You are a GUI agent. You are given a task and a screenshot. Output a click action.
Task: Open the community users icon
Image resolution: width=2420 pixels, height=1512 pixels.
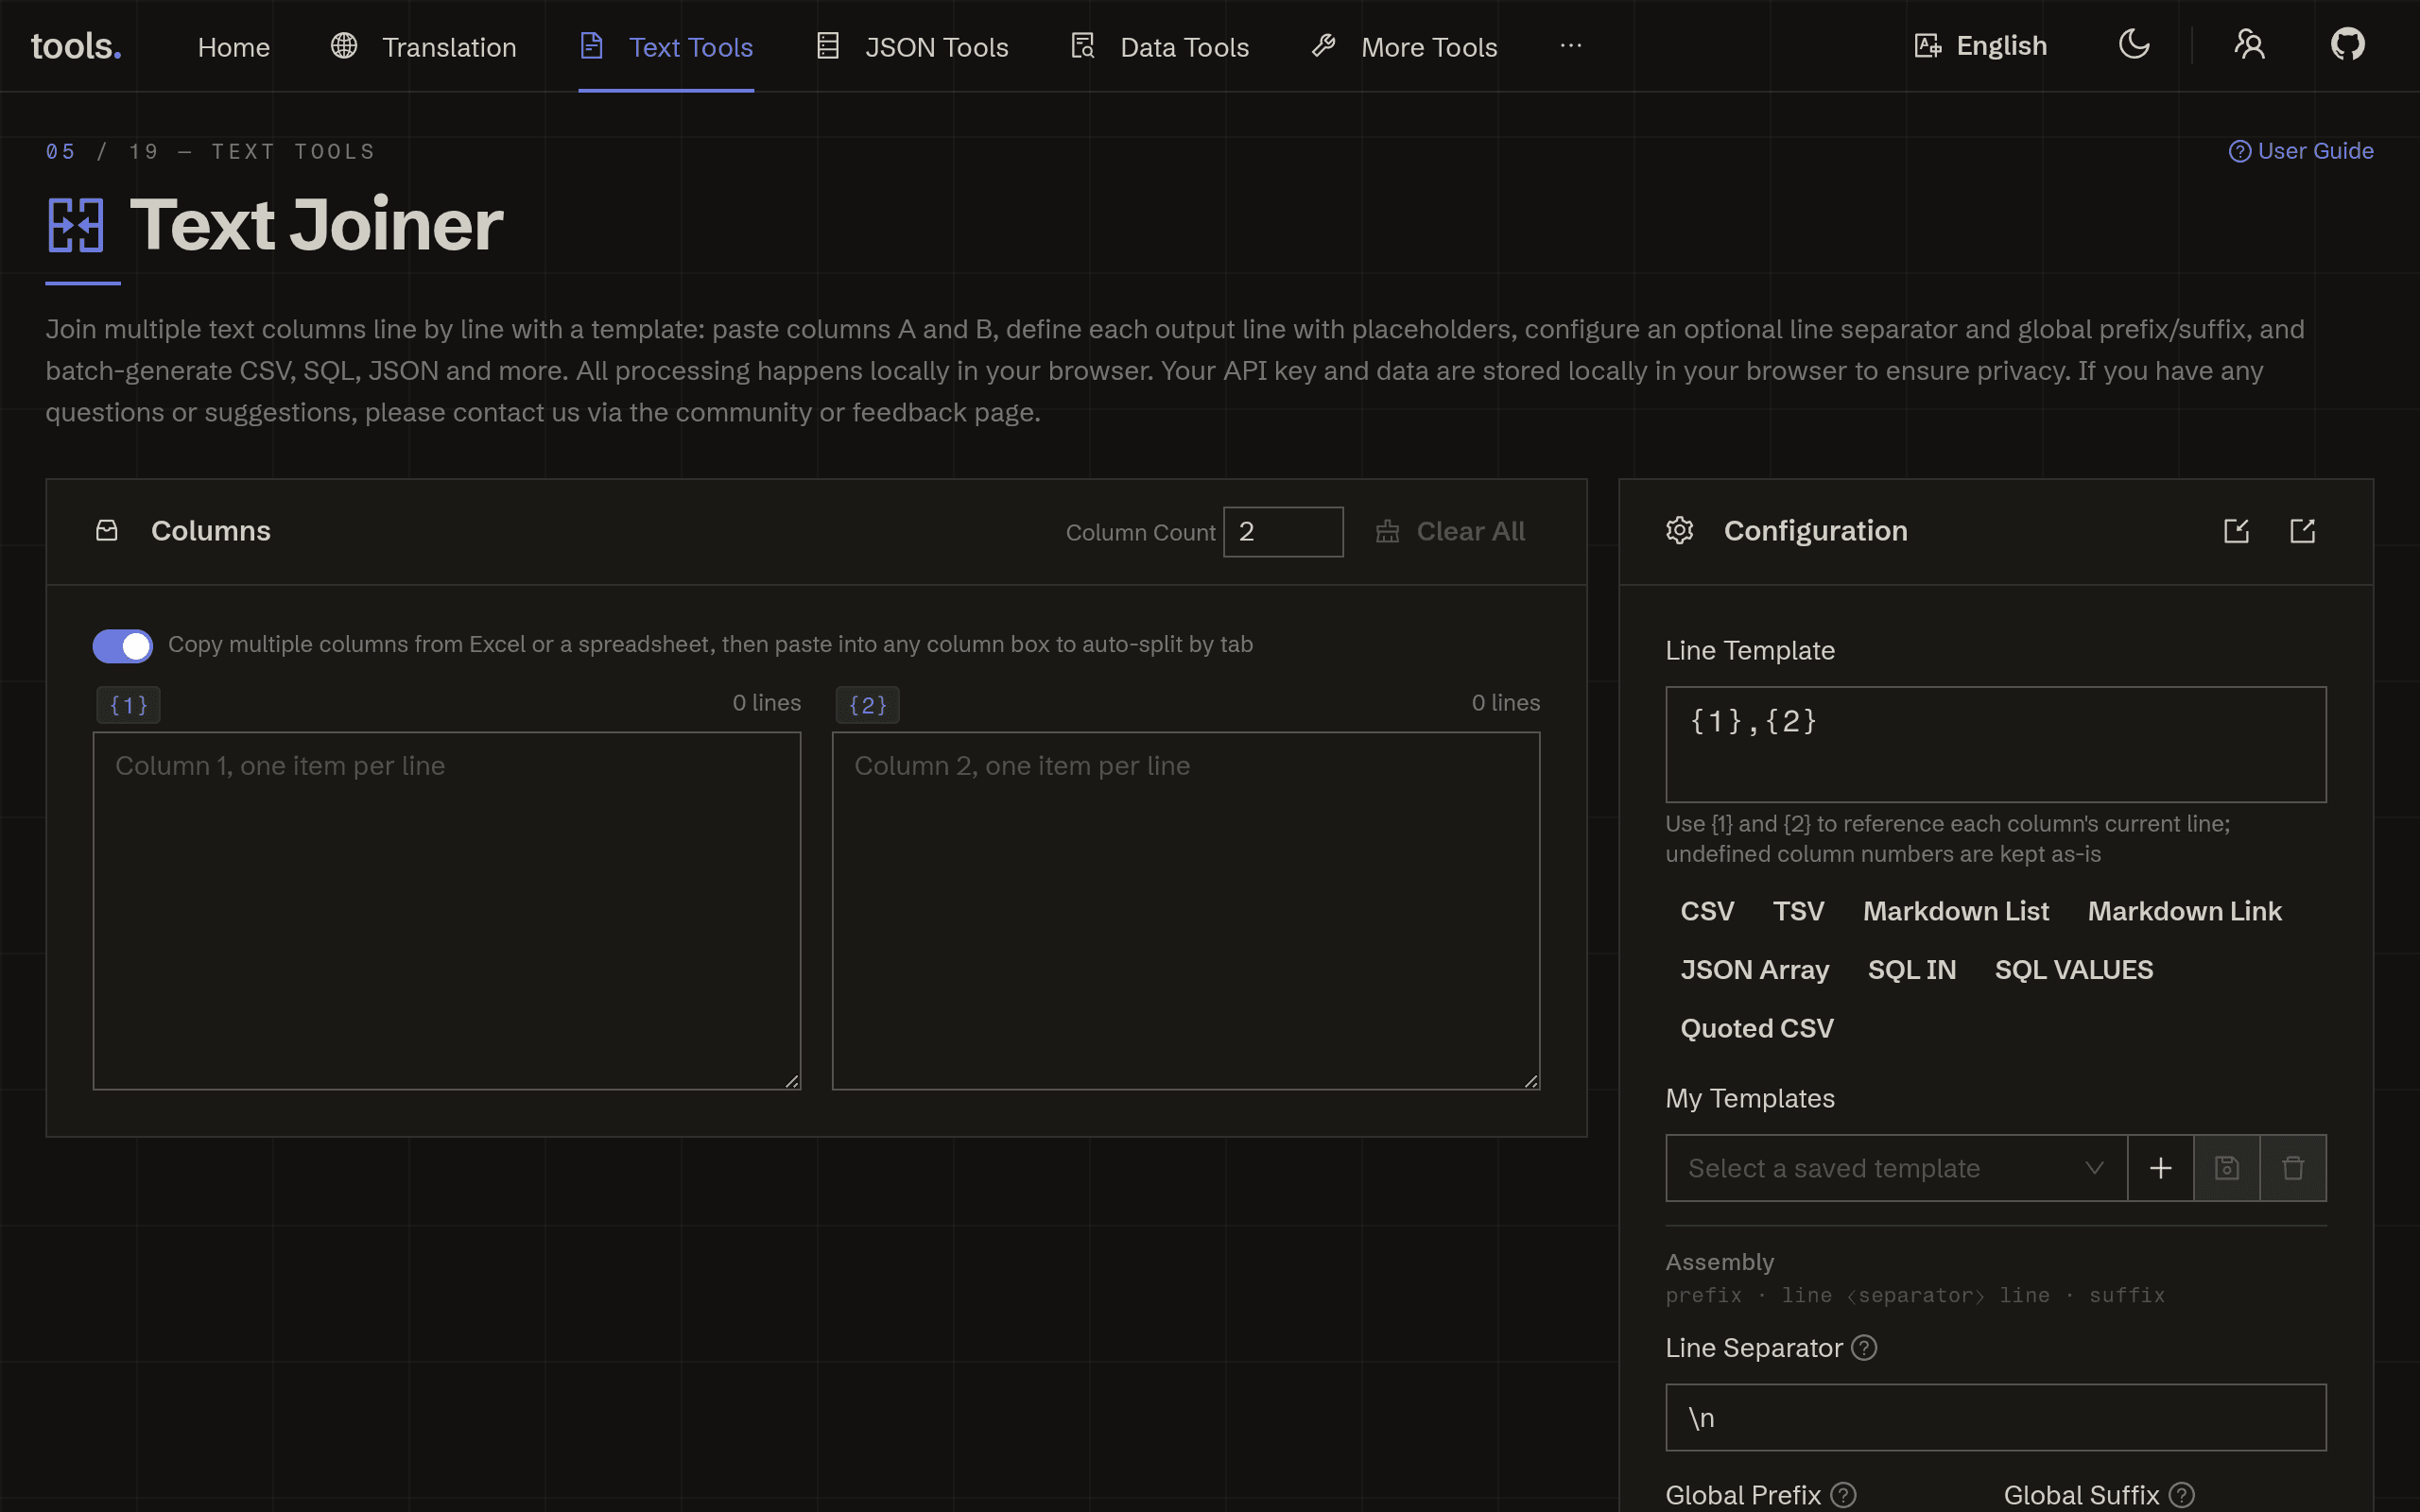pyautogui.click(x=2250, y=44)
